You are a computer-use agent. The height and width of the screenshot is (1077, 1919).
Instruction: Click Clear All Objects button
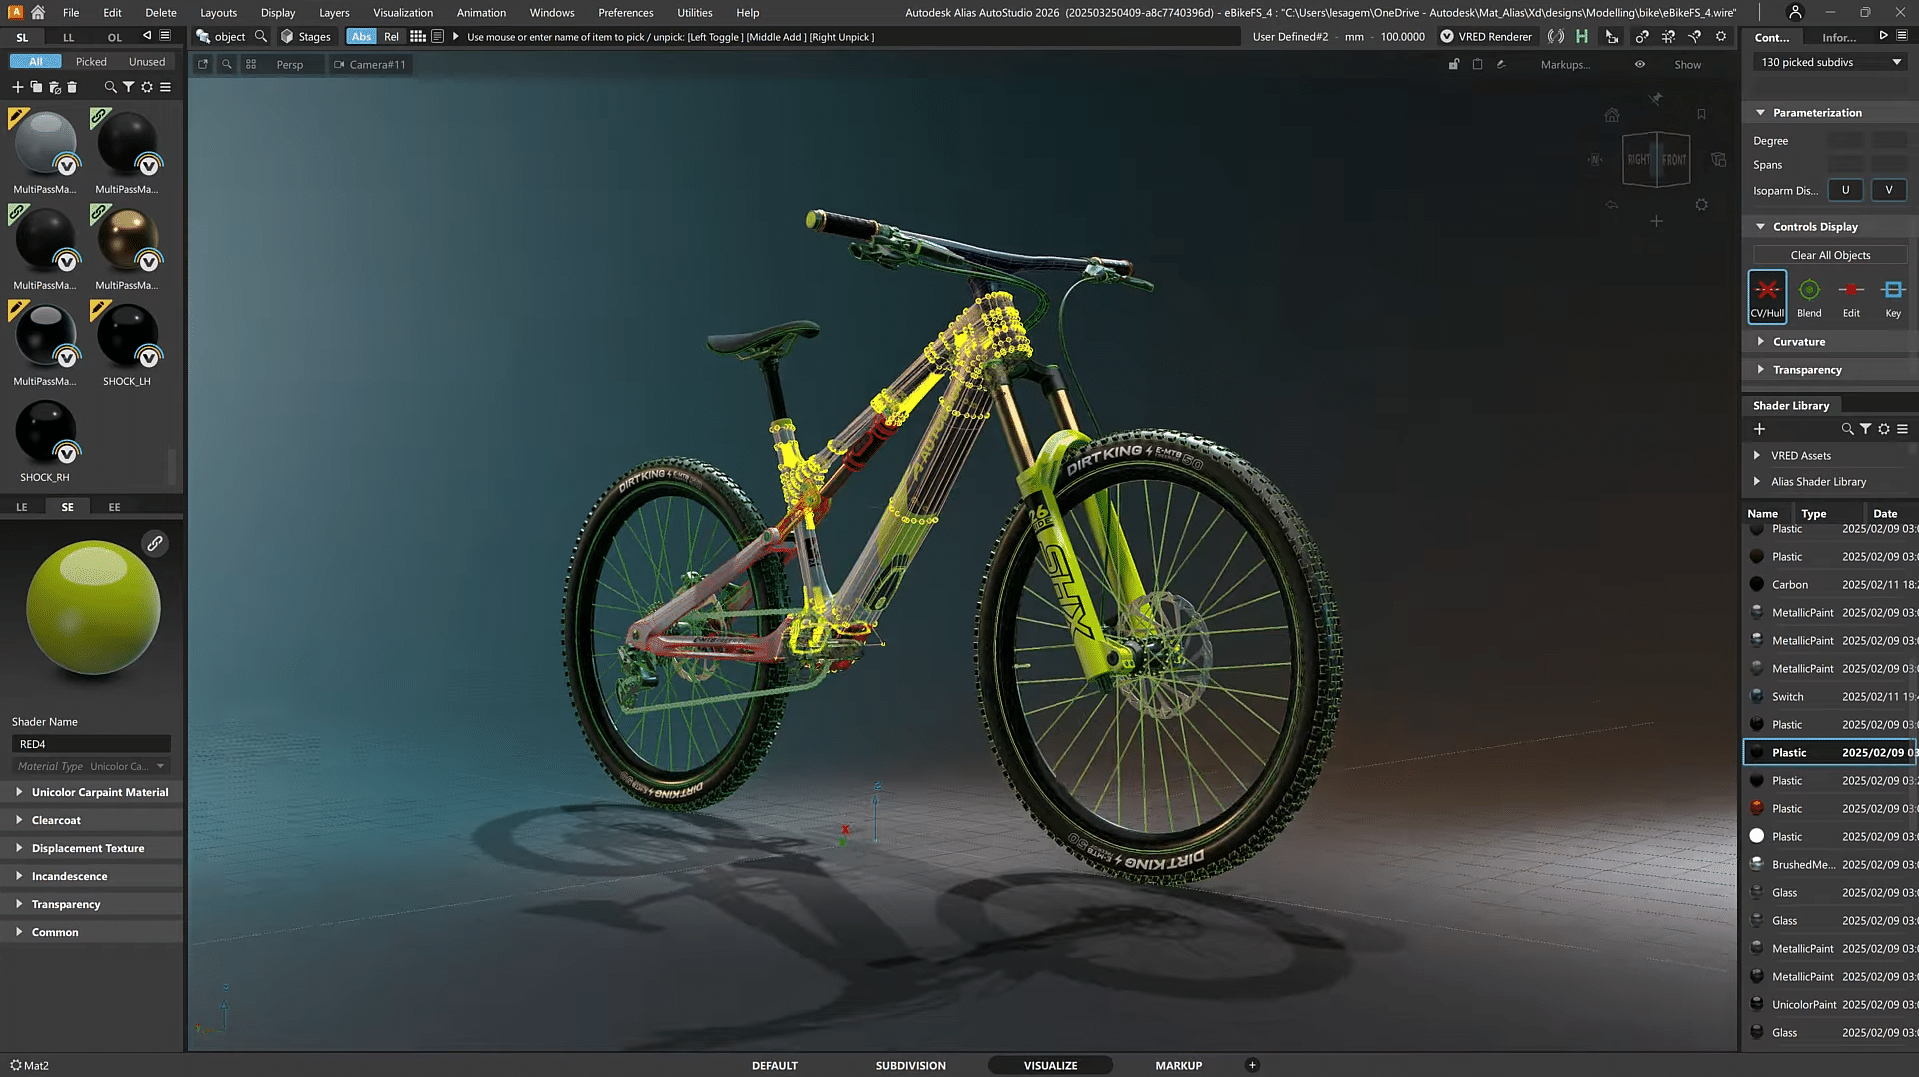[x=1829, y=255]
